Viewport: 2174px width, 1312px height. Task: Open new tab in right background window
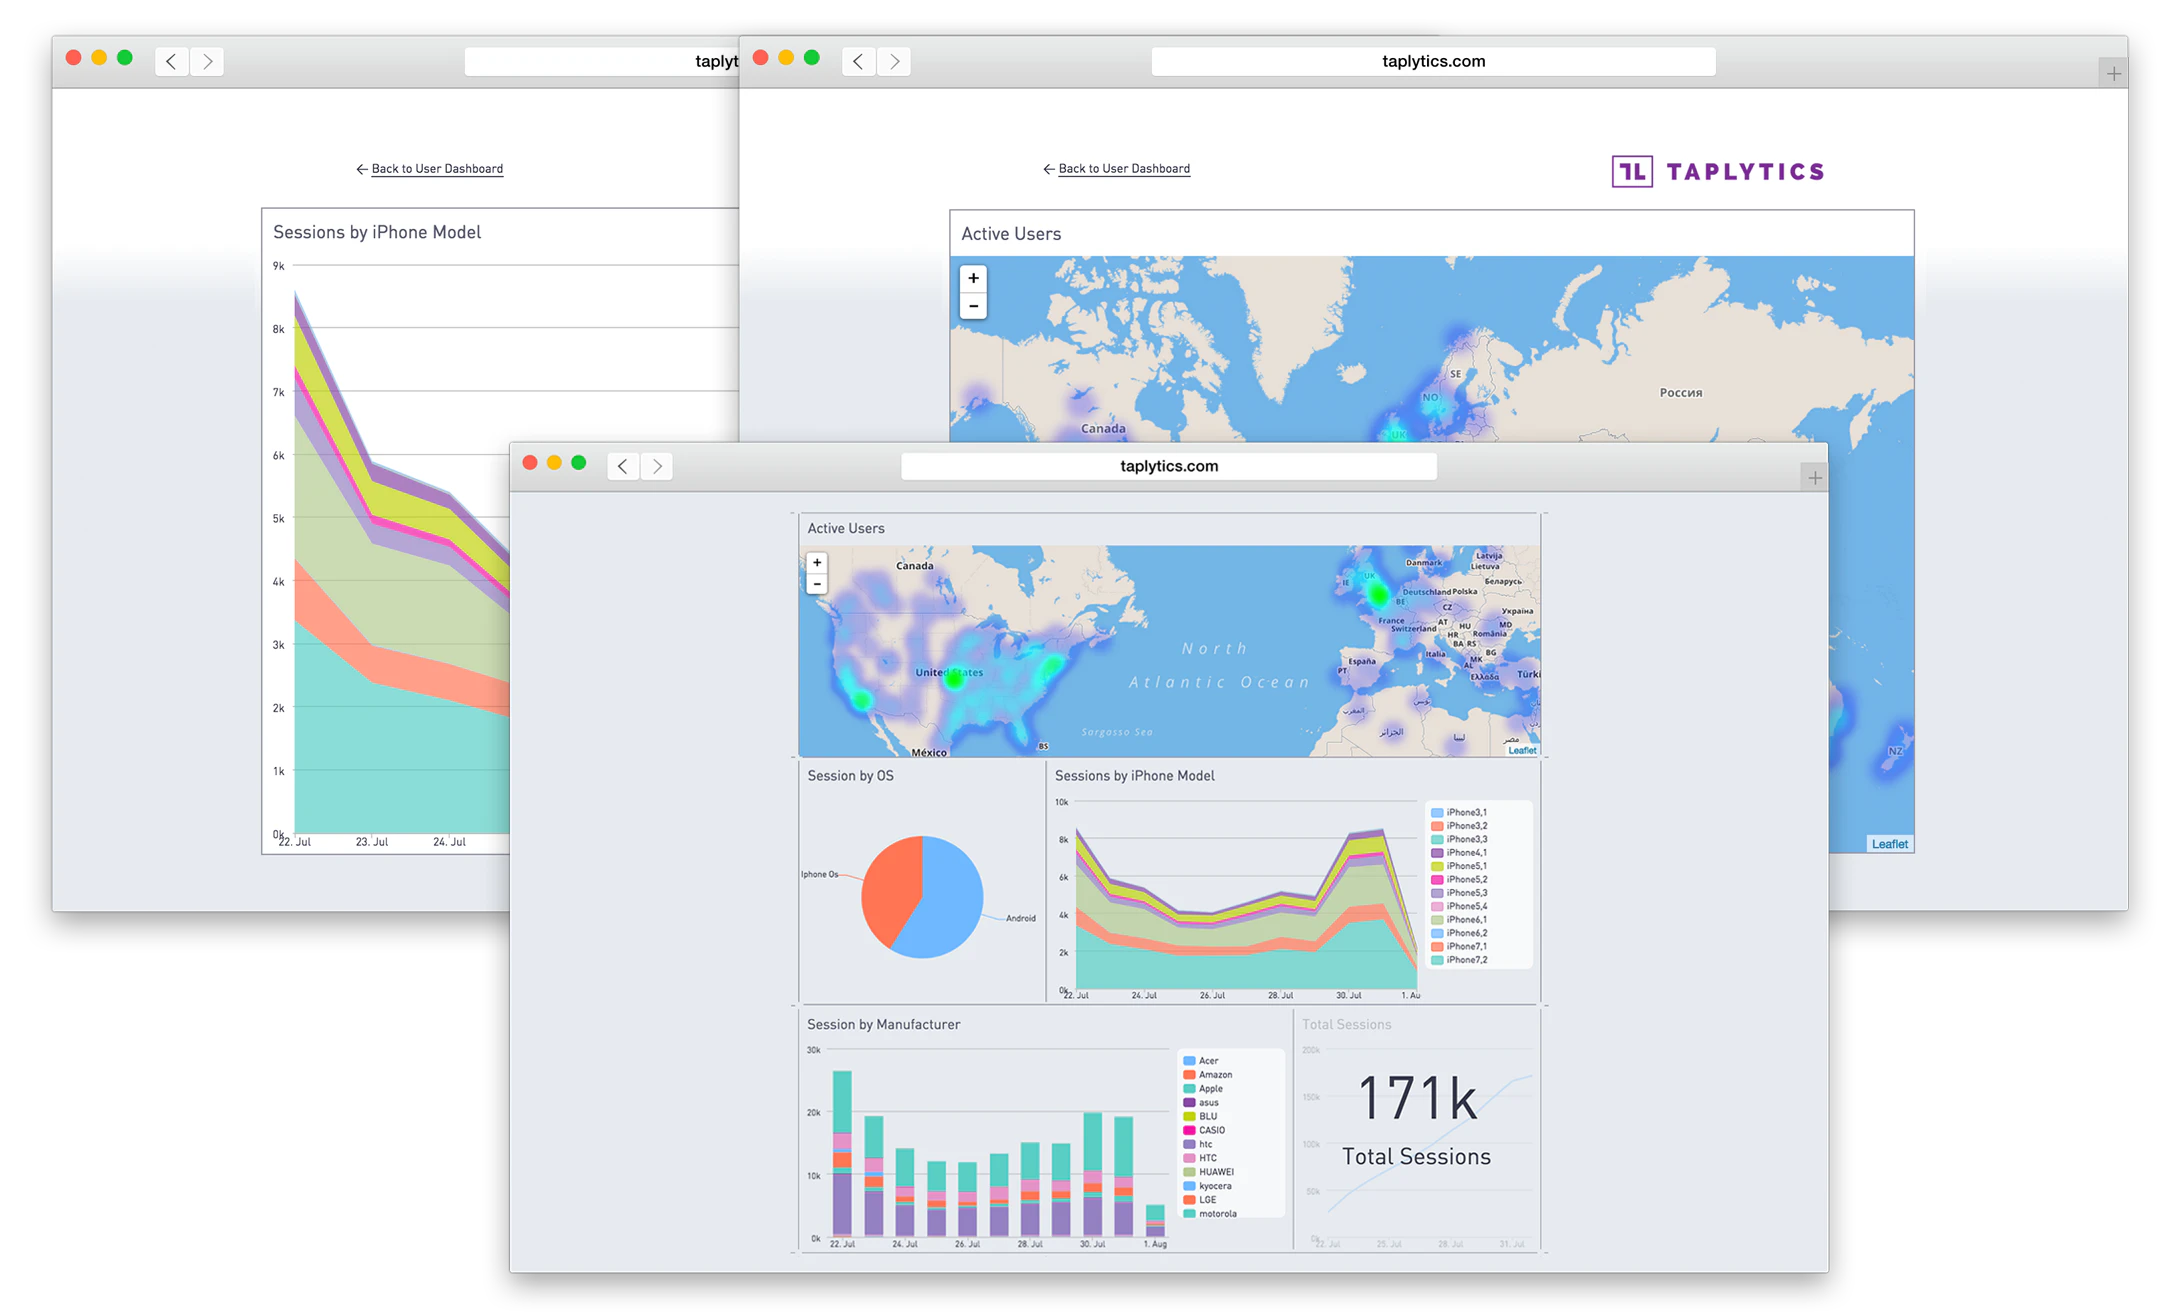(2112, 74)
